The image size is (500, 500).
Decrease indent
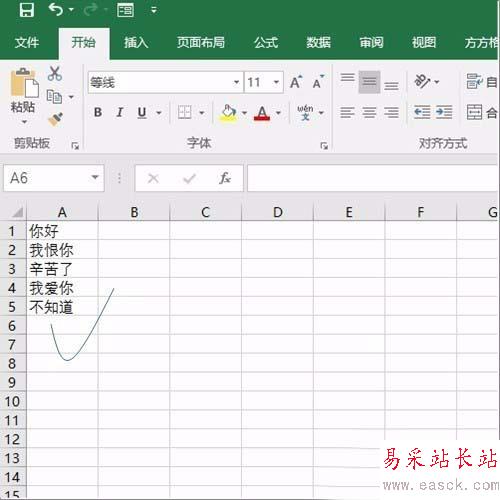point(422,112)
